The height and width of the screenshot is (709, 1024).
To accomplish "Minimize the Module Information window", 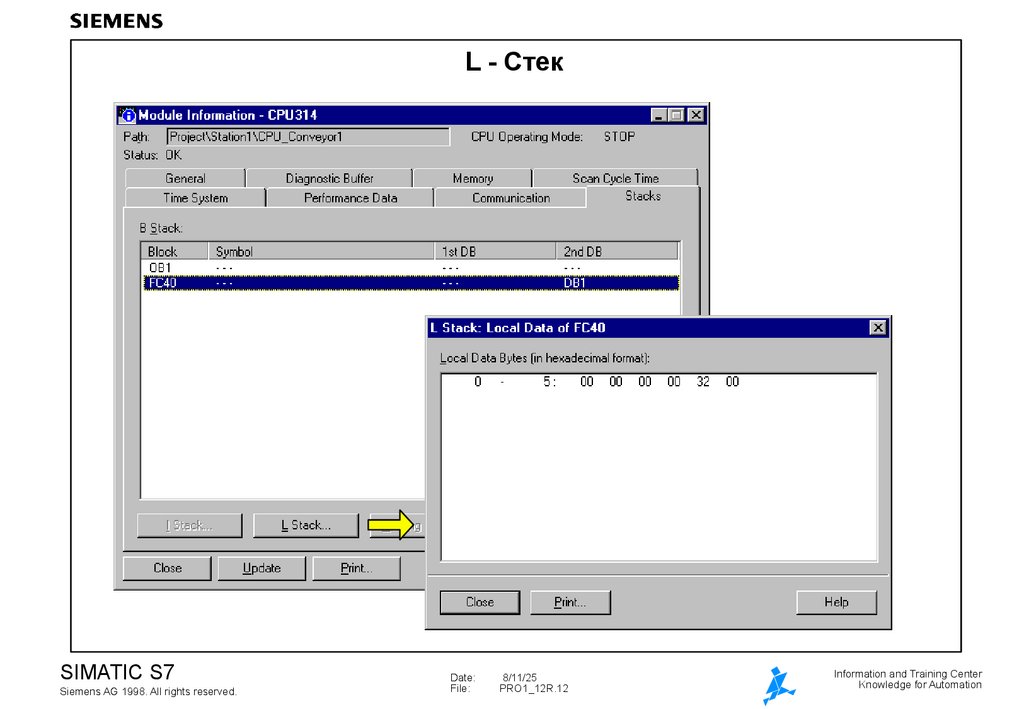I will [659, 116].
